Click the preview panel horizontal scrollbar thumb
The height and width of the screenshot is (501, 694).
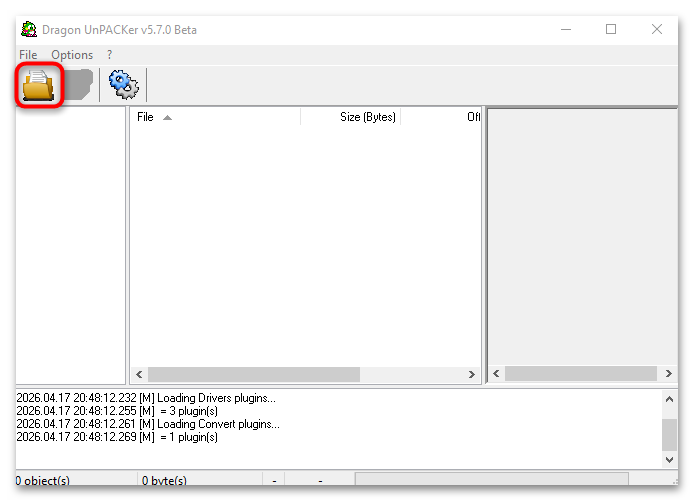pyautogui.click(x=581, y=374)
